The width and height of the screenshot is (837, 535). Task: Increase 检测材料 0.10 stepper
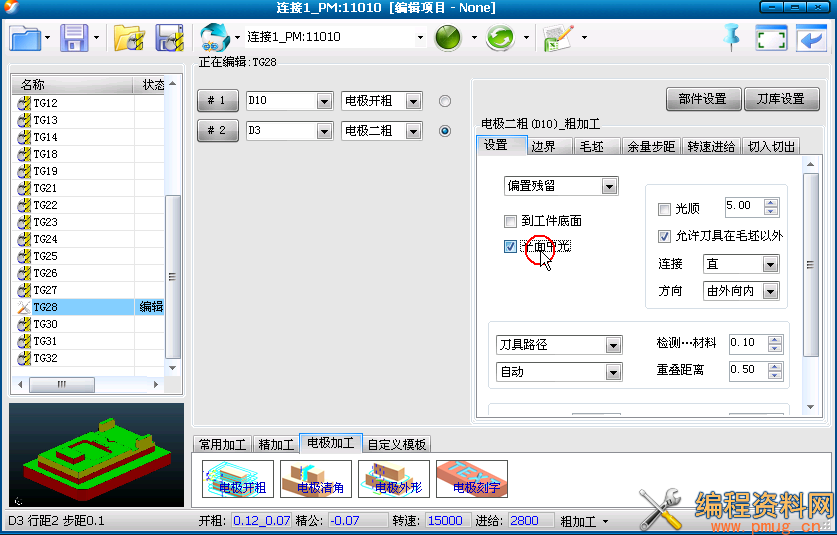pyautogui.click(x=775, y=340)
